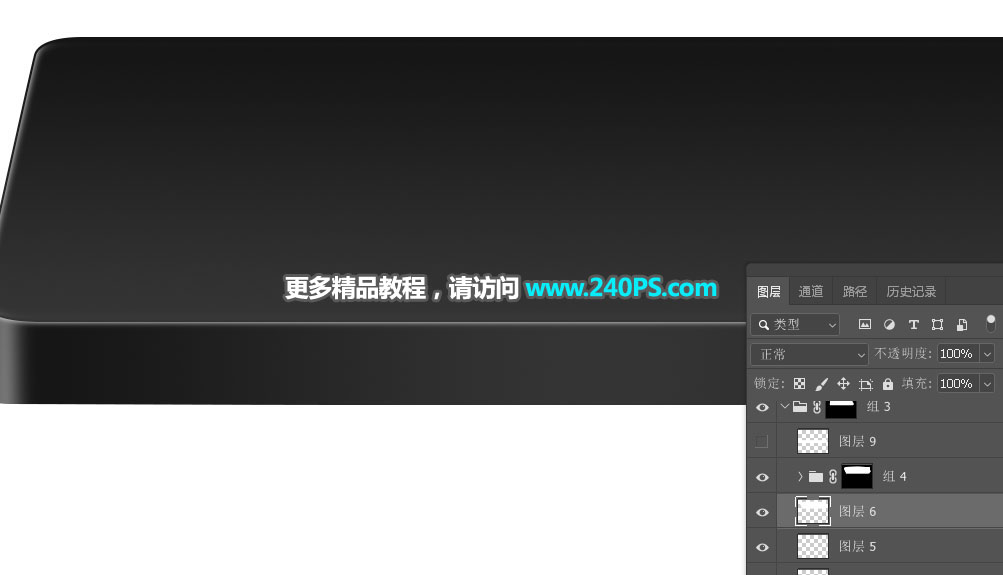Click the 组 3 folder icon
The image size is (1003, 575).
[x=800, y=406]
